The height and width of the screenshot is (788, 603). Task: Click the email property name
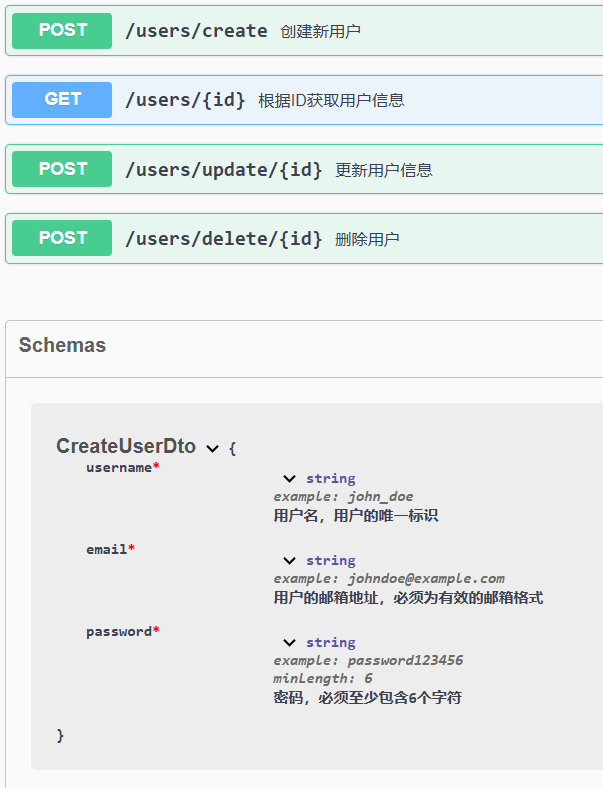click(106, 549)
